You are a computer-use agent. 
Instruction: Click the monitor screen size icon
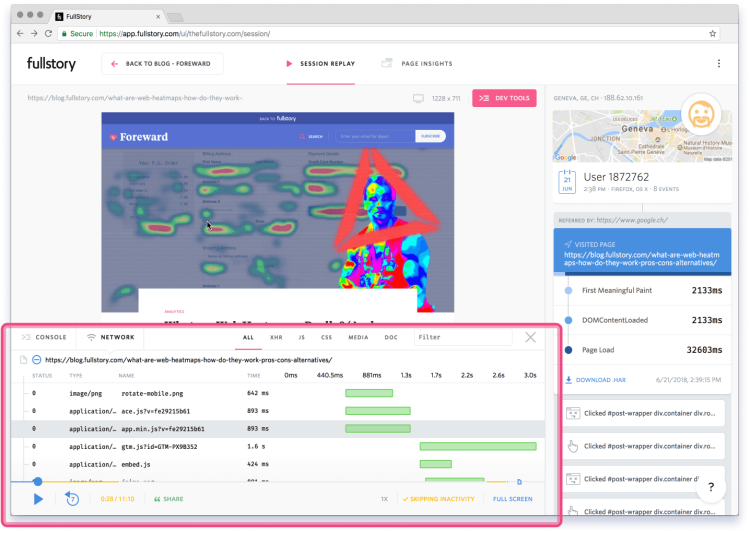[x=418, y=99]
